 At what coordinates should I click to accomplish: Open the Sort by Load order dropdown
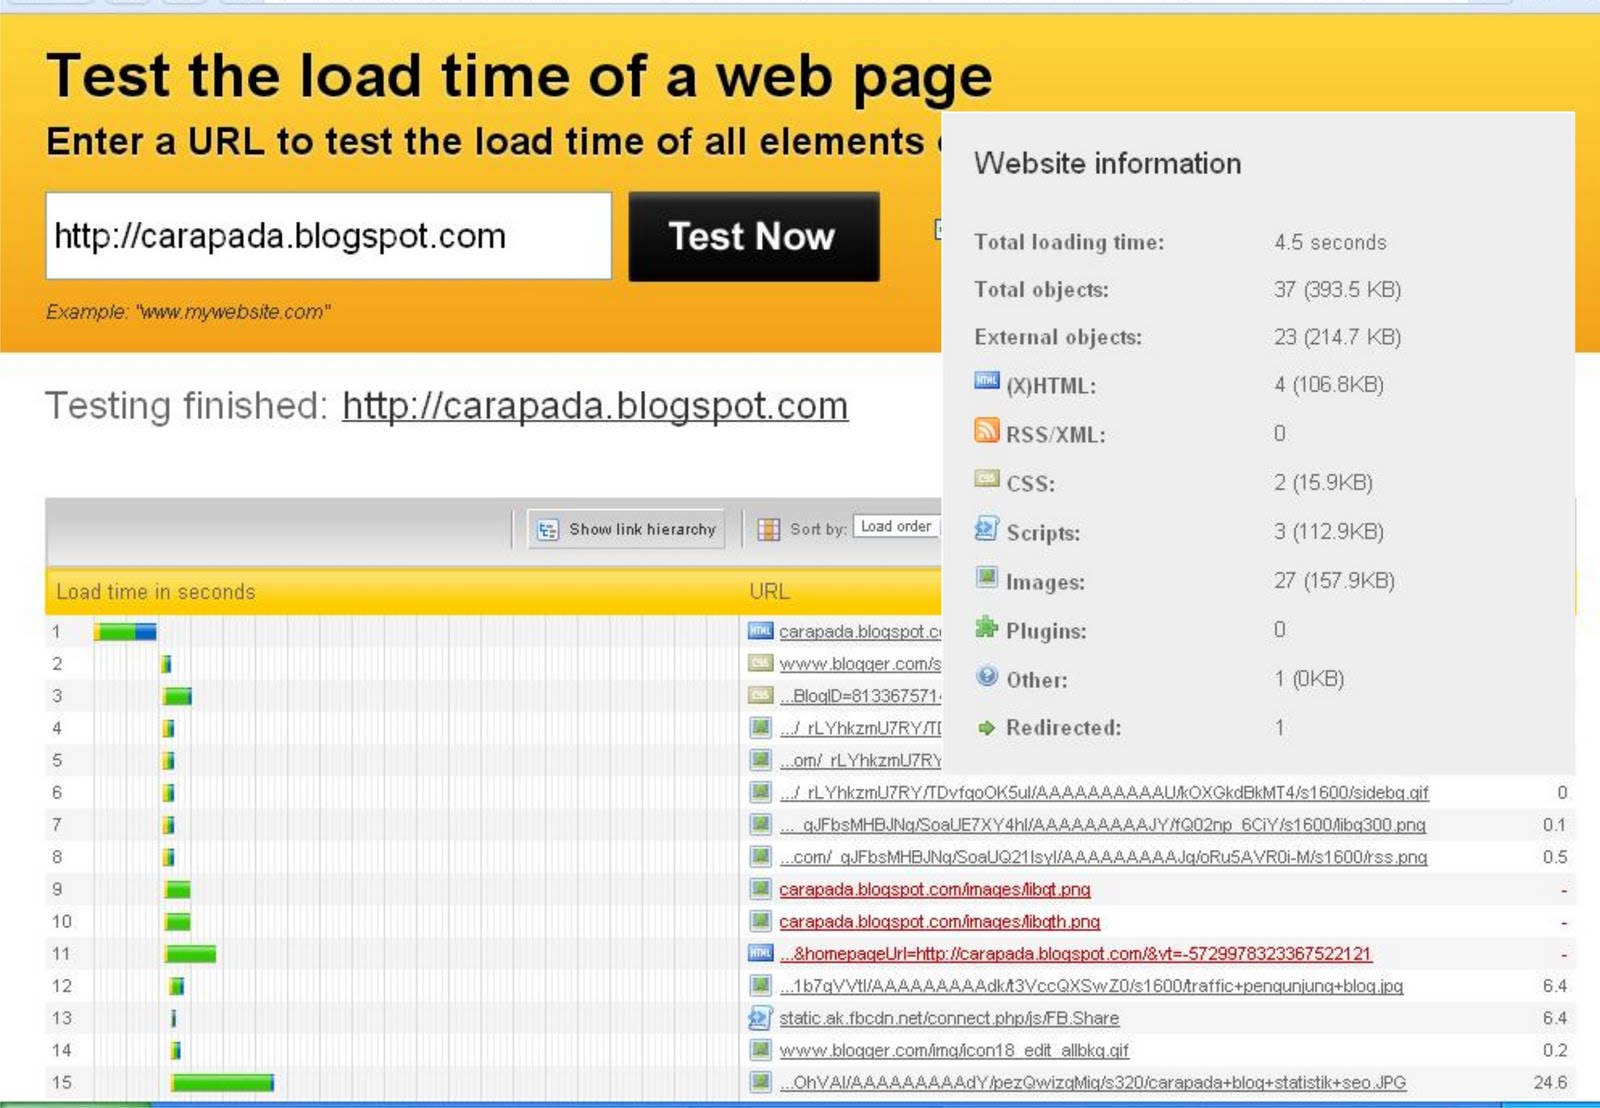(x=897, y=527)
